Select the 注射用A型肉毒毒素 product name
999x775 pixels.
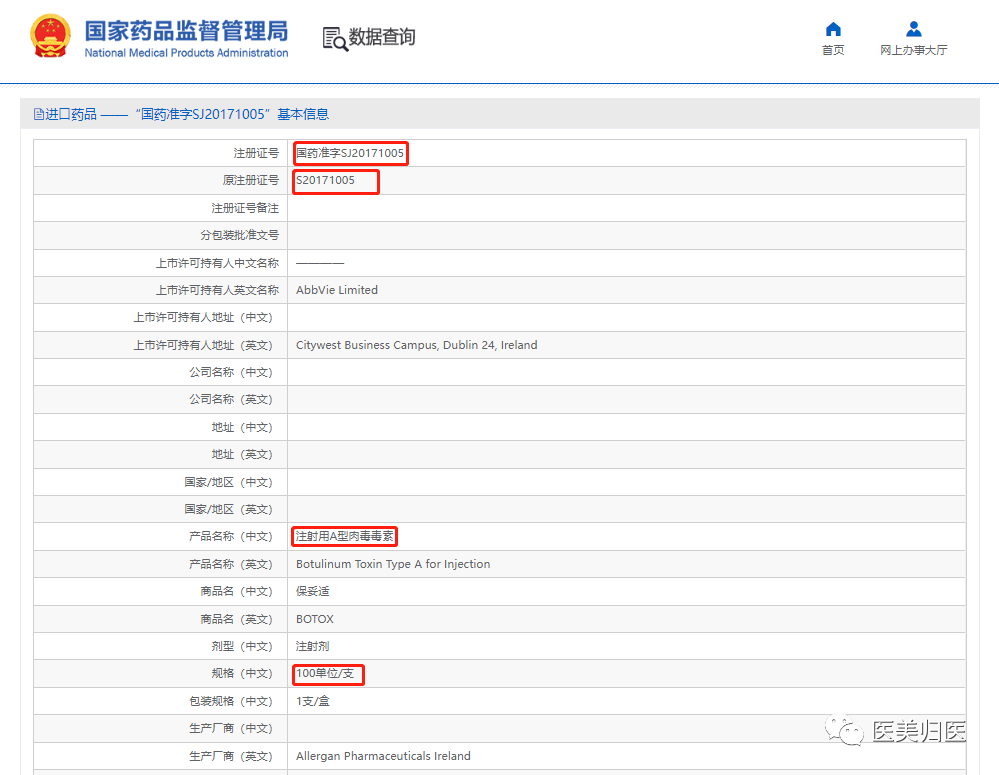345,536
